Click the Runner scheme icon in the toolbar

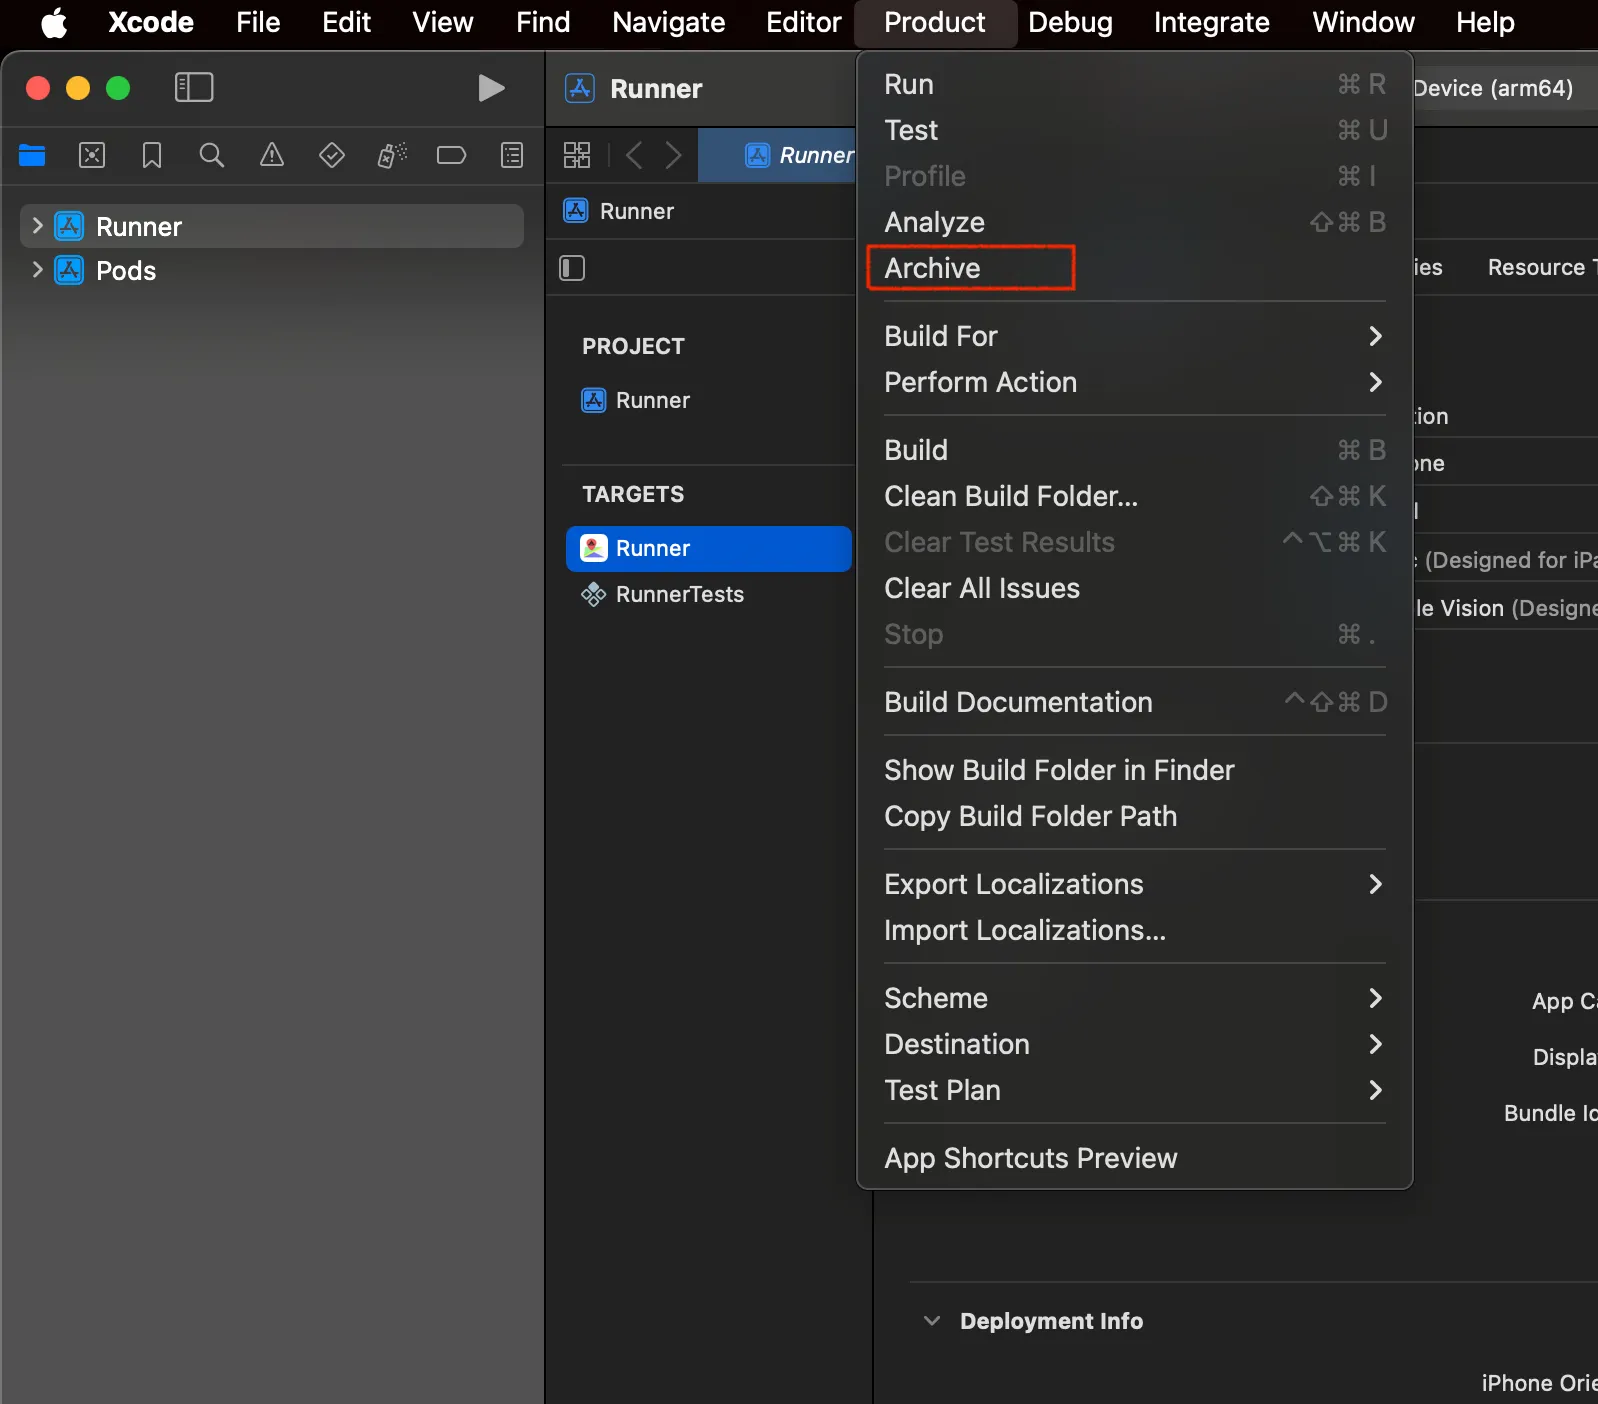pyautogui.click(x=580, y=88)
